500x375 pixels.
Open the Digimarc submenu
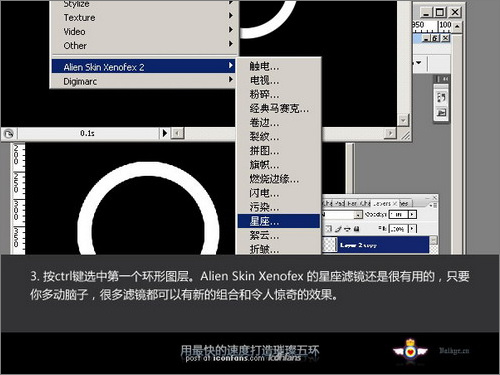tap(144, 81)
